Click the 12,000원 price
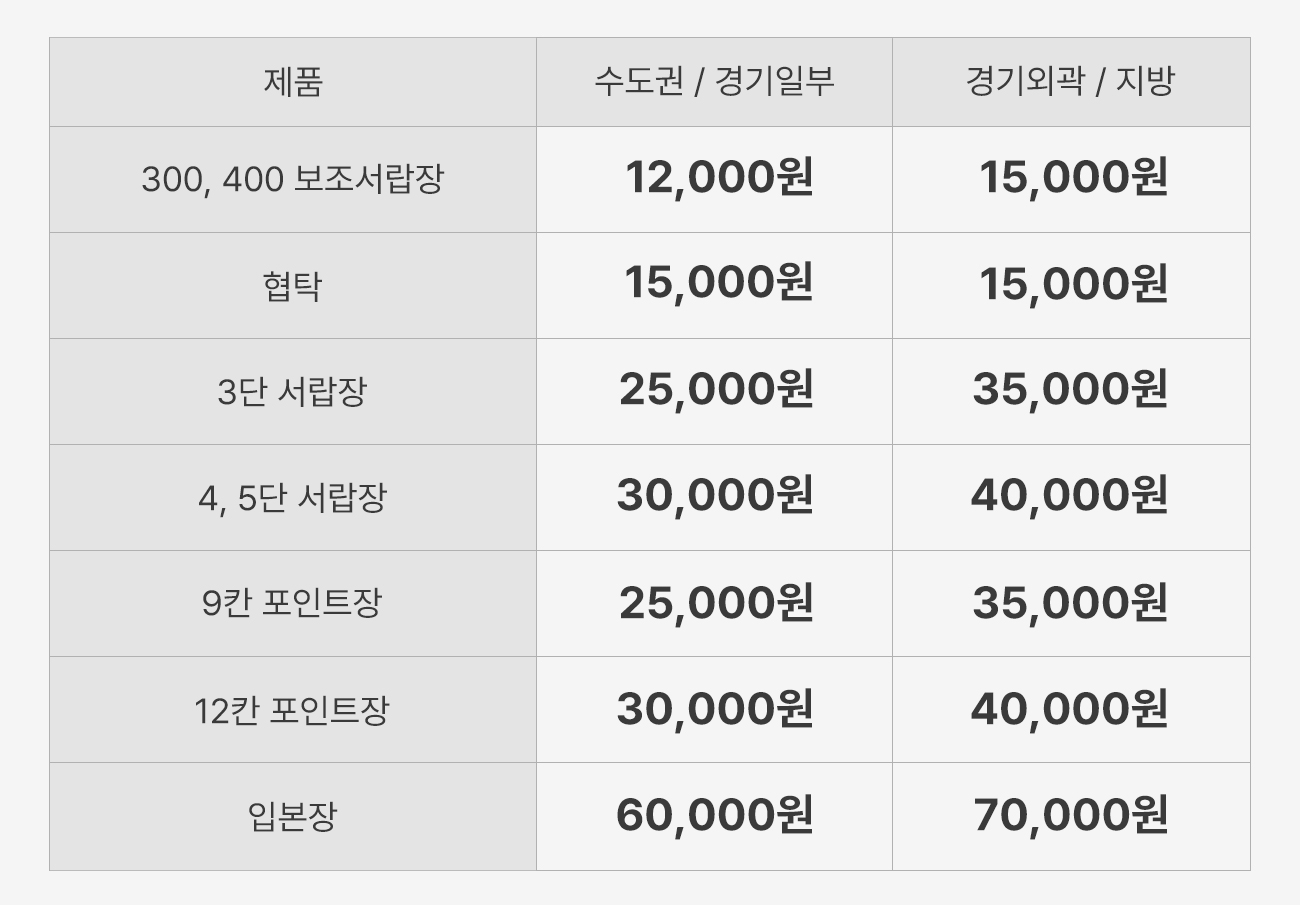Screen dimensions: 1300x905 click(x=718, y=178)
